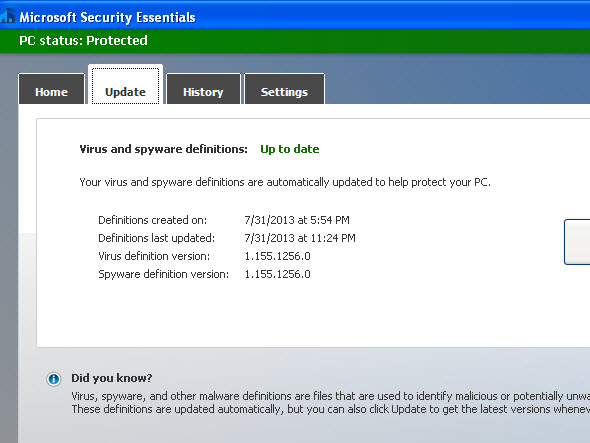Click the green PC status: Protected banner
Viewport: 590px width, 443px height.
295,41
